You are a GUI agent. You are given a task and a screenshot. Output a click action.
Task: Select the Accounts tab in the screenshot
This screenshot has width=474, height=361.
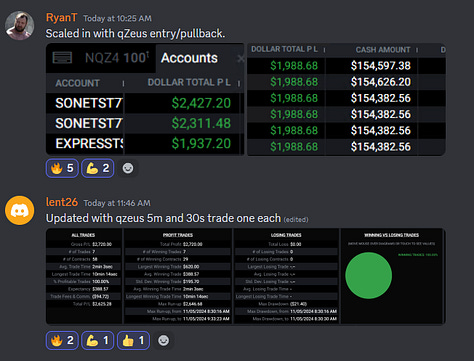[189, 58]
